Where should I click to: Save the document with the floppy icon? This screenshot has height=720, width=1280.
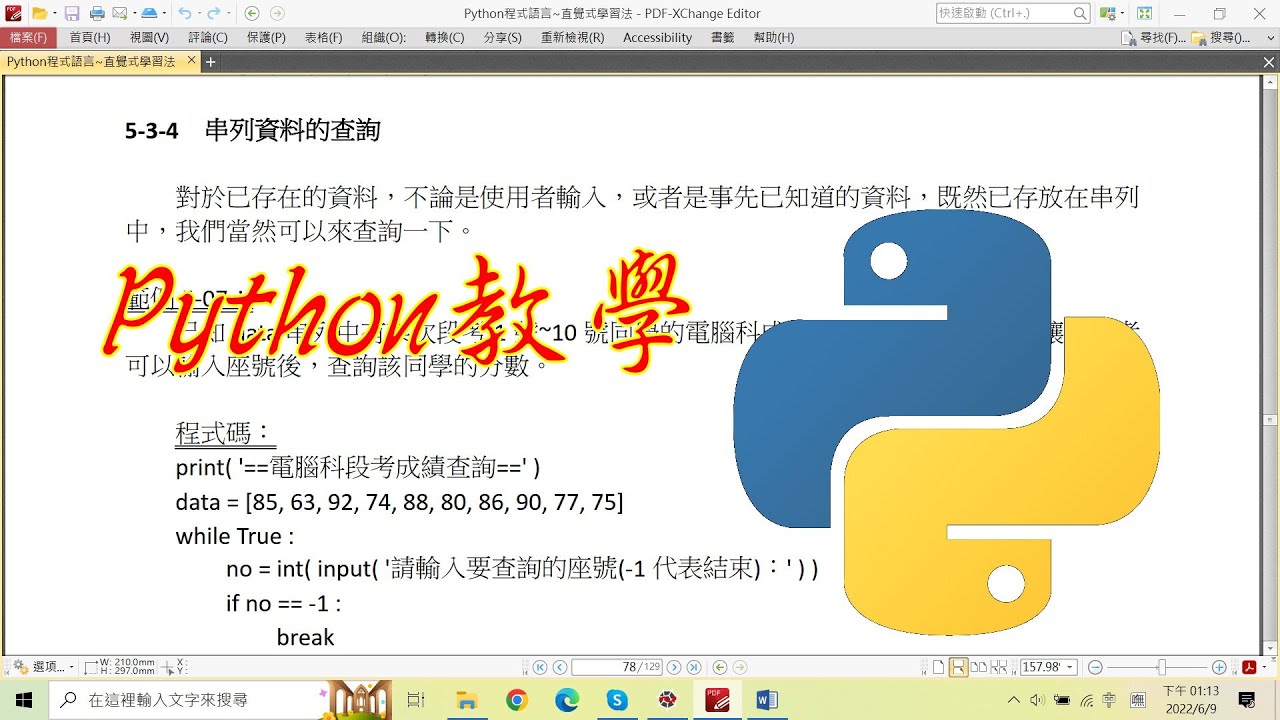[72, 13]
